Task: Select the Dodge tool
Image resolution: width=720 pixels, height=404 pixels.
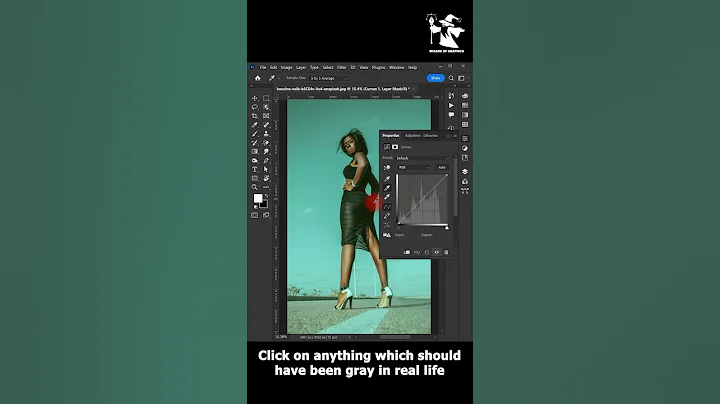Action: click(x=255, y=161)
